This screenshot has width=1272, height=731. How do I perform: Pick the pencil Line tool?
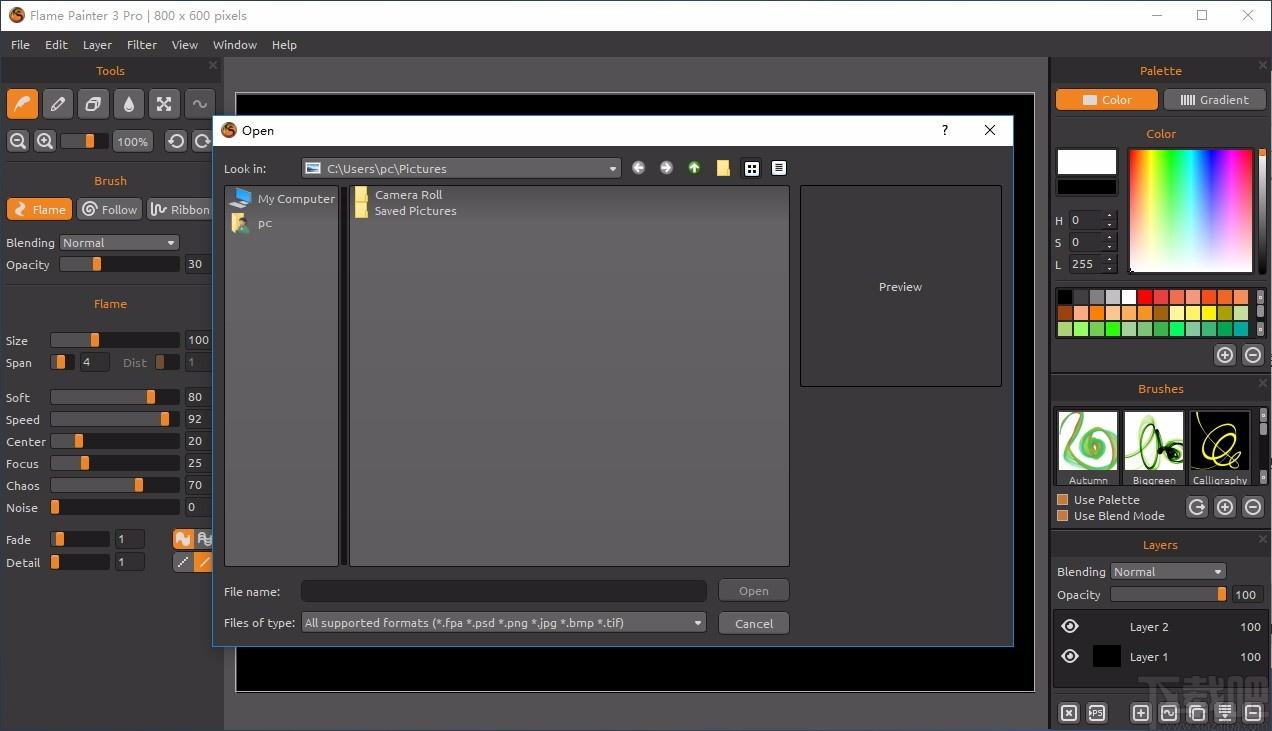(58, 104)
